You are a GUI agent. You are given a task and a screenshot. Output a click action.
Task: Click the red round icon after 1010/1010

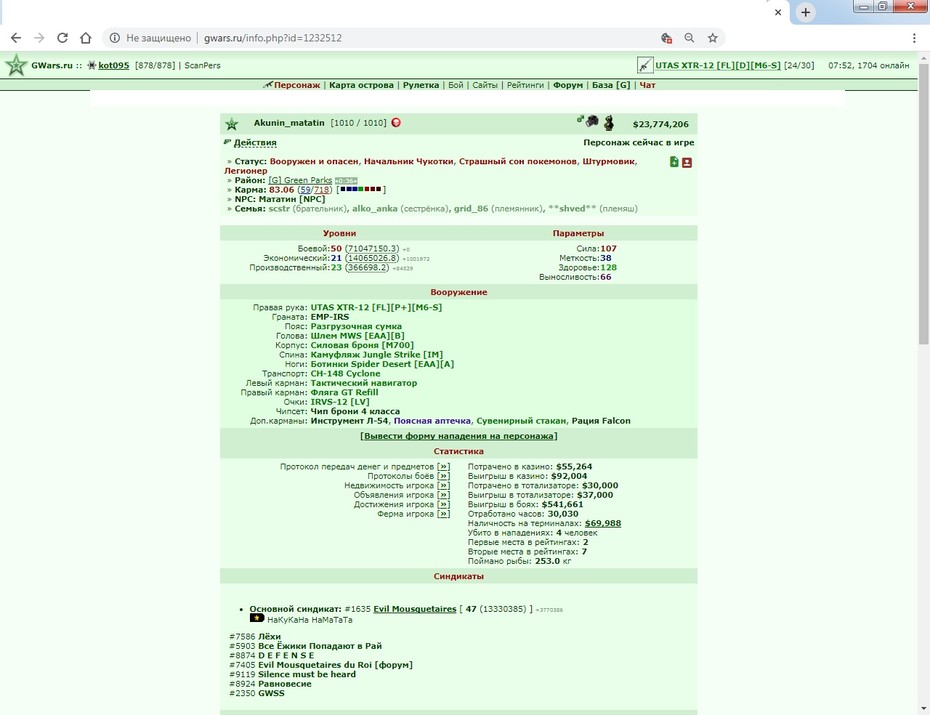[396, 123]
